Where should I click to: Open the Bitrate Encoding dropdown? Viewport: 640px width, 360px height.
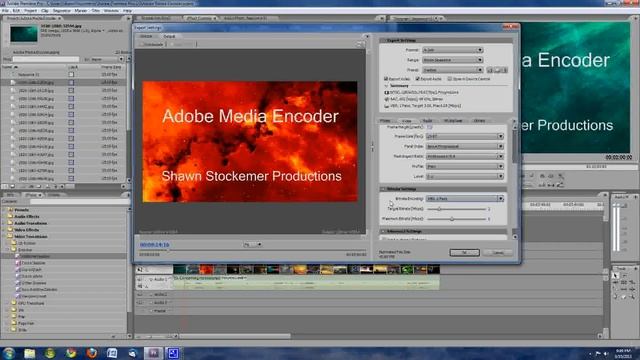[464, 198]
